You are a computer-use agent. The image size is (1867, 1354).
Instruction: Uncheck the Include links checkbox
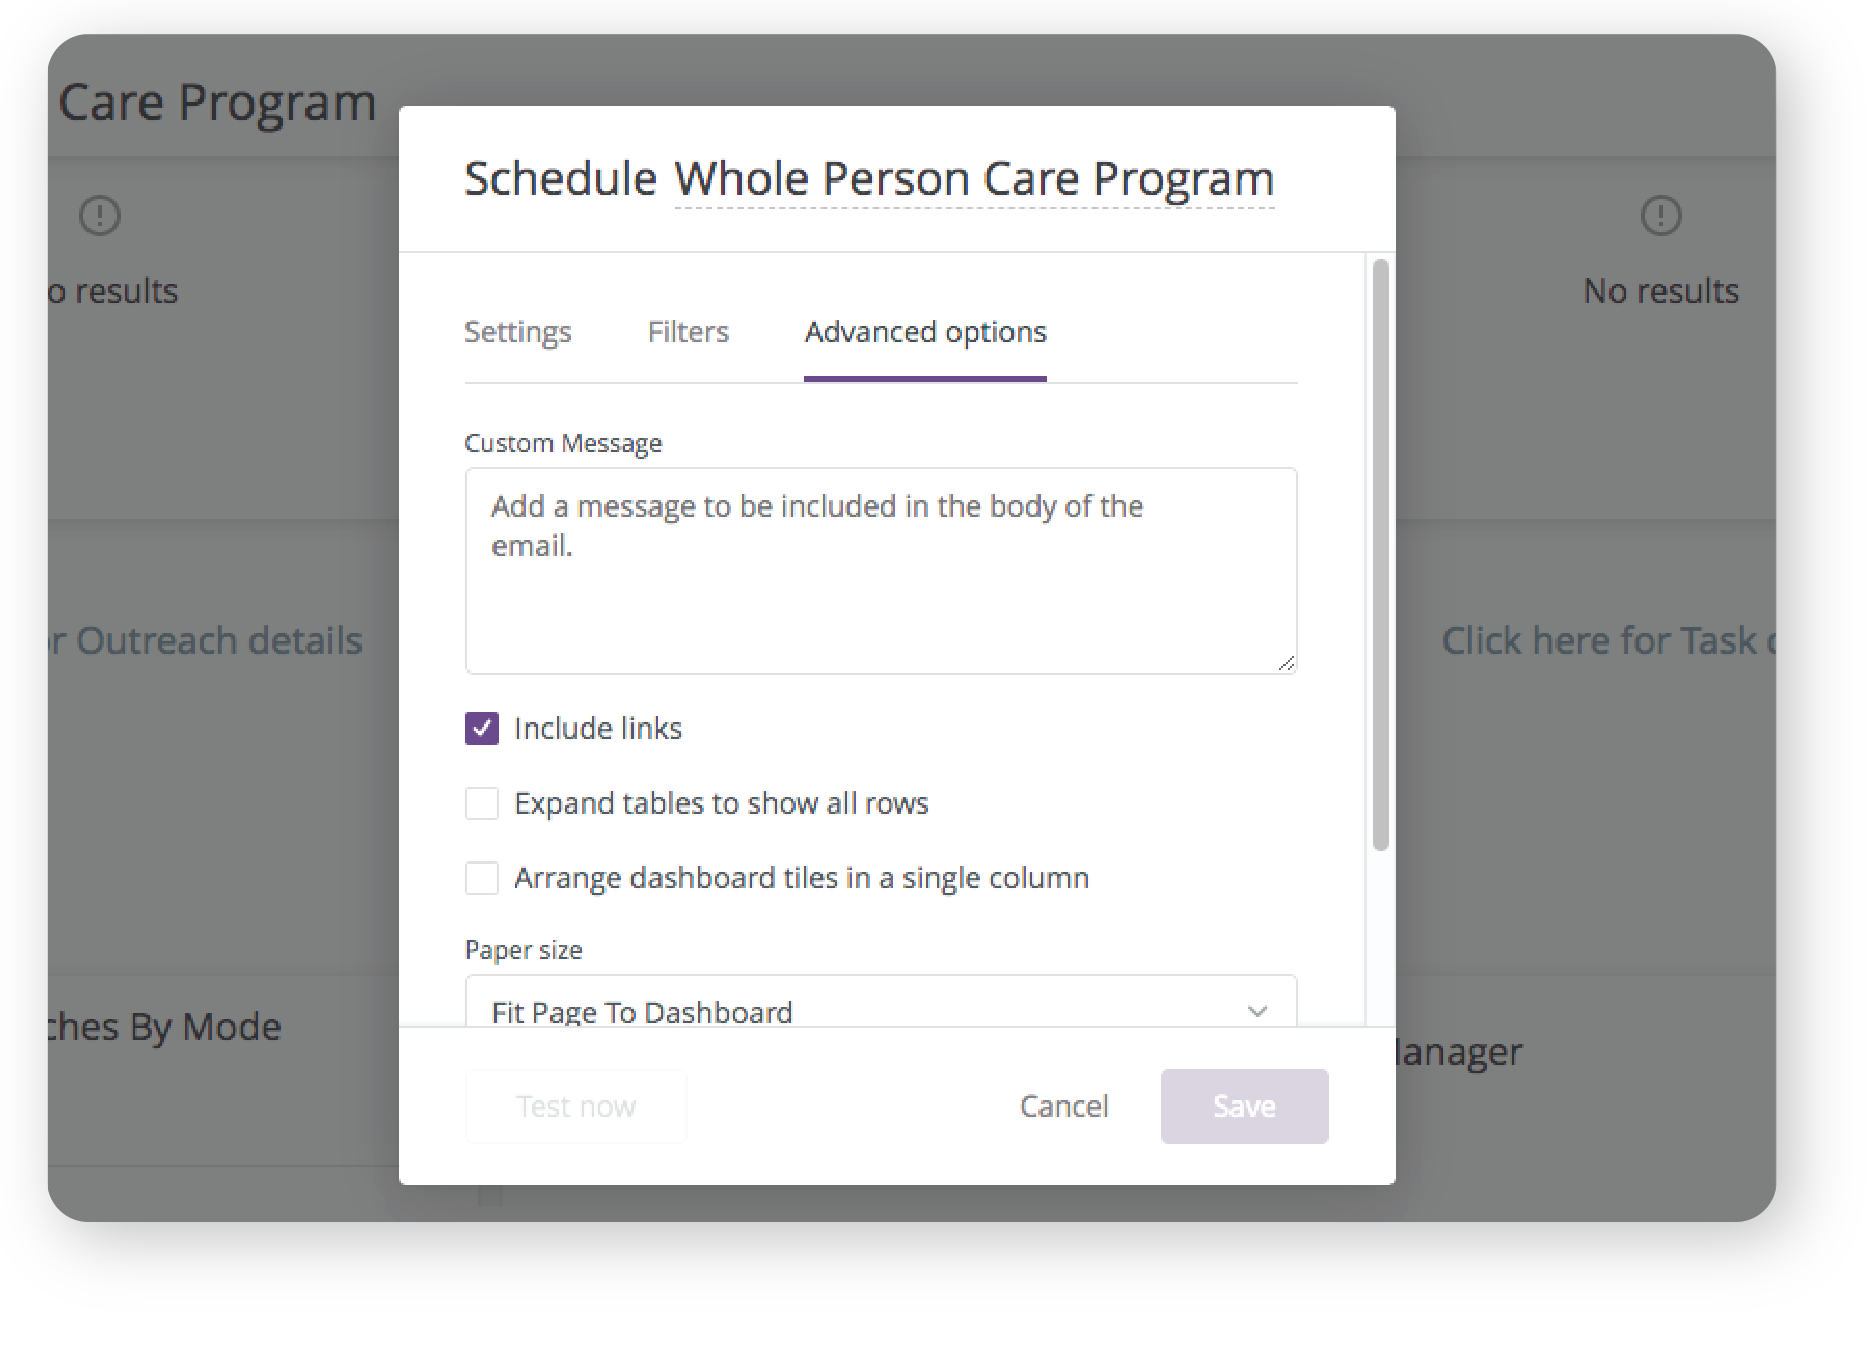coord(482,728)
